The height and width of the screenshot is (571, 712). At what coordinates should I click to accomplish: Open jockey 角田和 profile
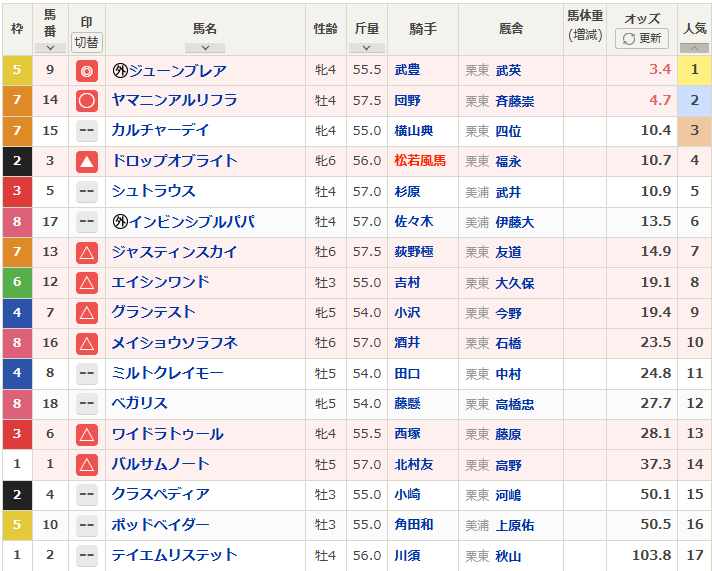tap(414, 525)
